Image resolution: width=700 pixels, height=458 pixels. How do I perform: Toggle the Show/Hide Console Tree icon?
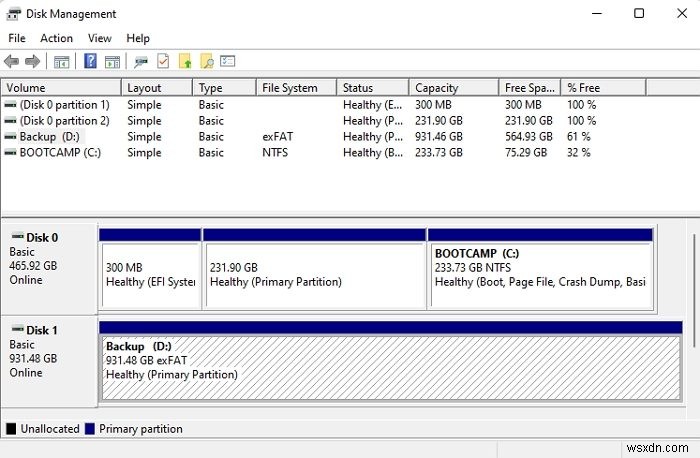pyautogui.click(x=62, y=62)
